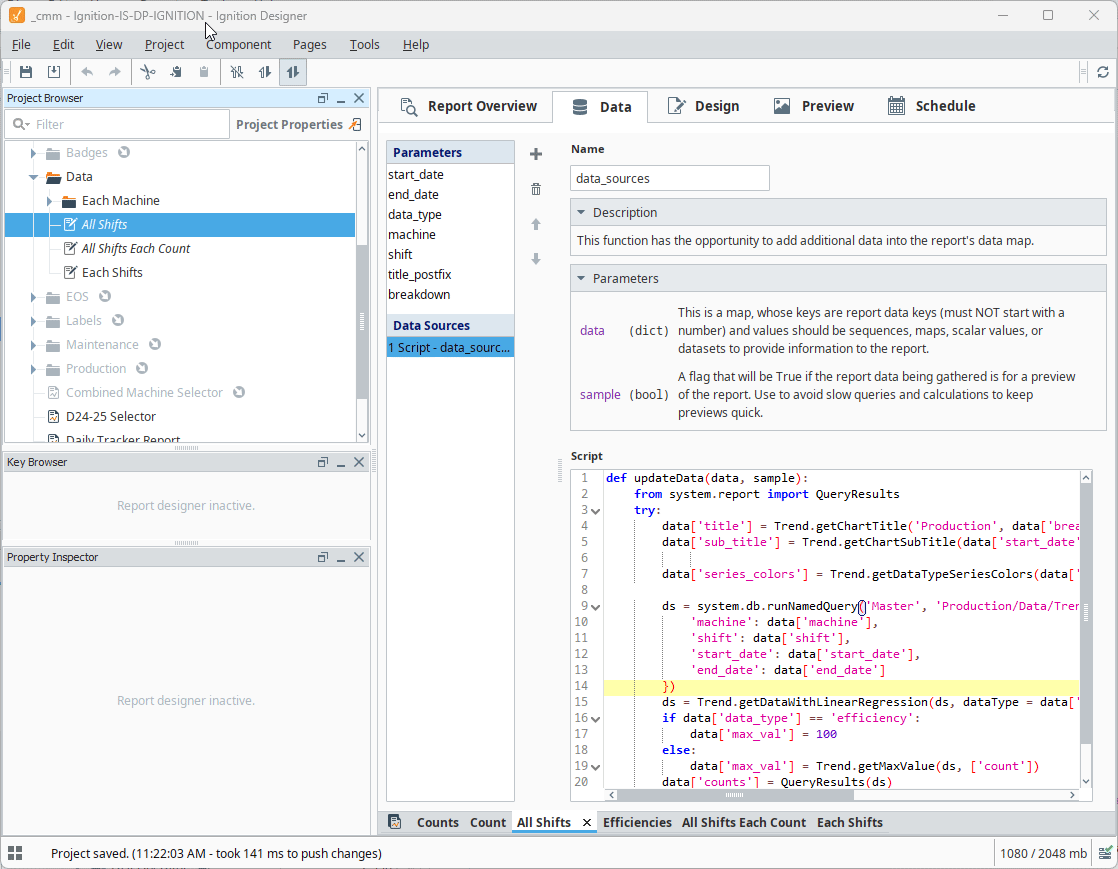1118x869 pixels.
Task: Expand the Labels folder
Action: 33,321
